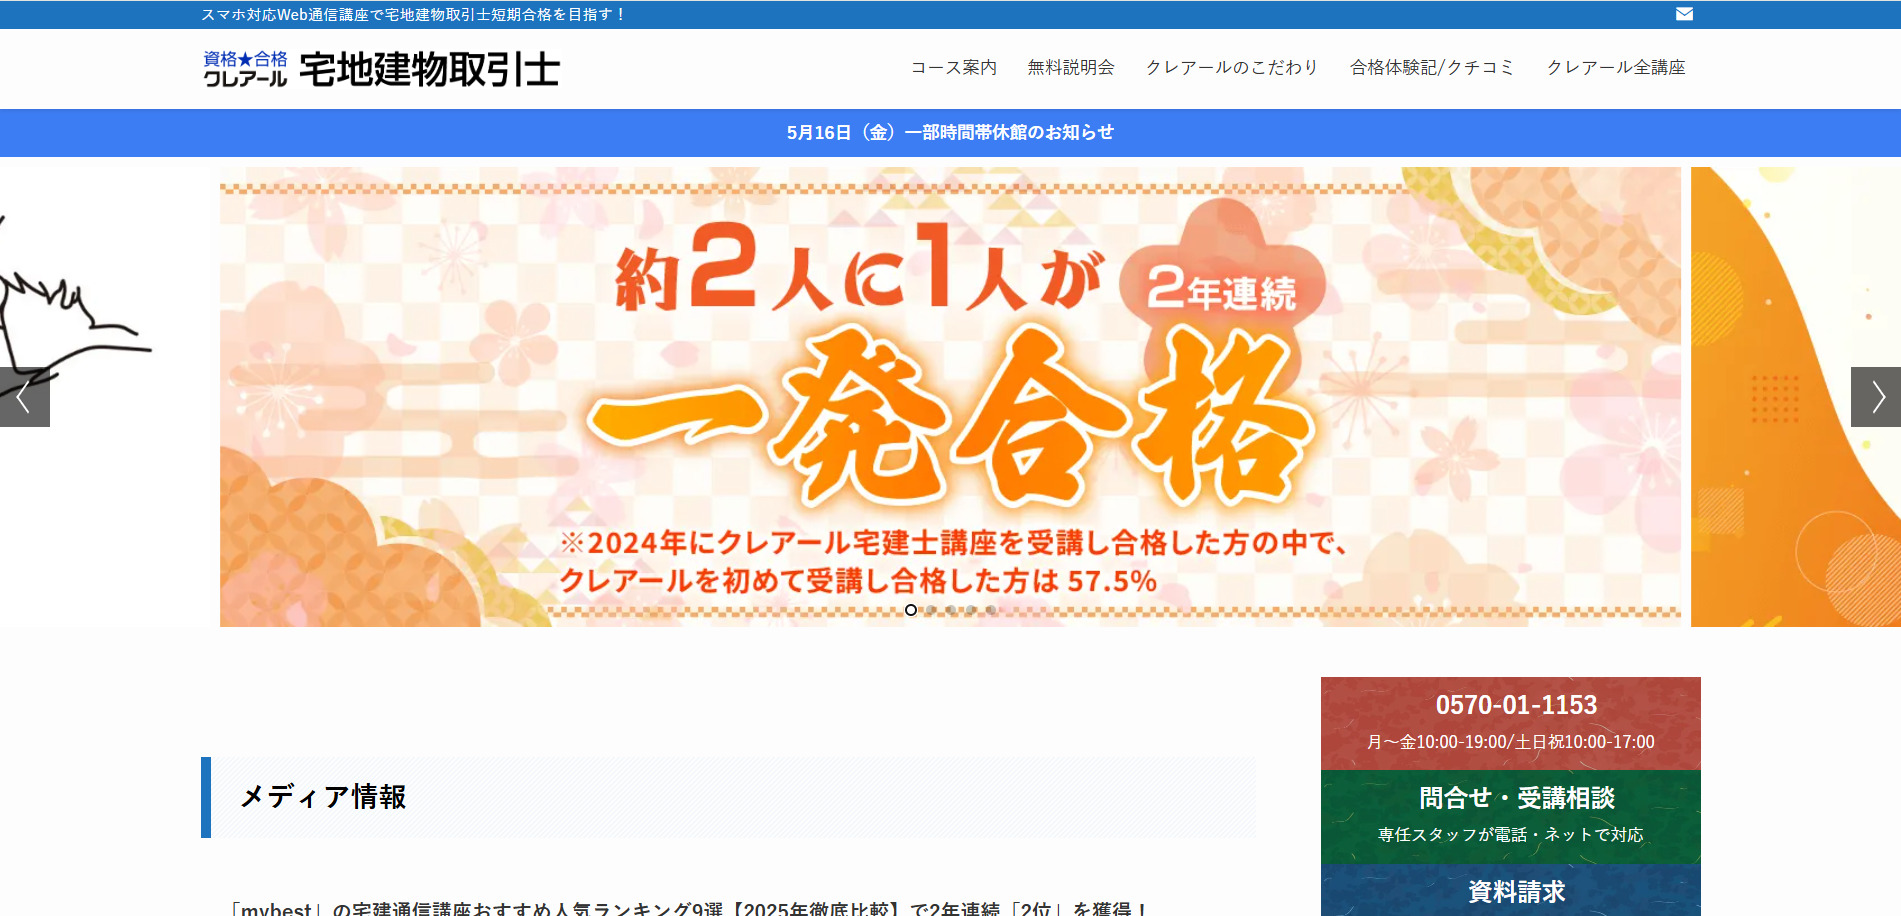Click the orange partial banner on the right
The height and width of the screenshot is (916, 1901).
pos(1796,397)
